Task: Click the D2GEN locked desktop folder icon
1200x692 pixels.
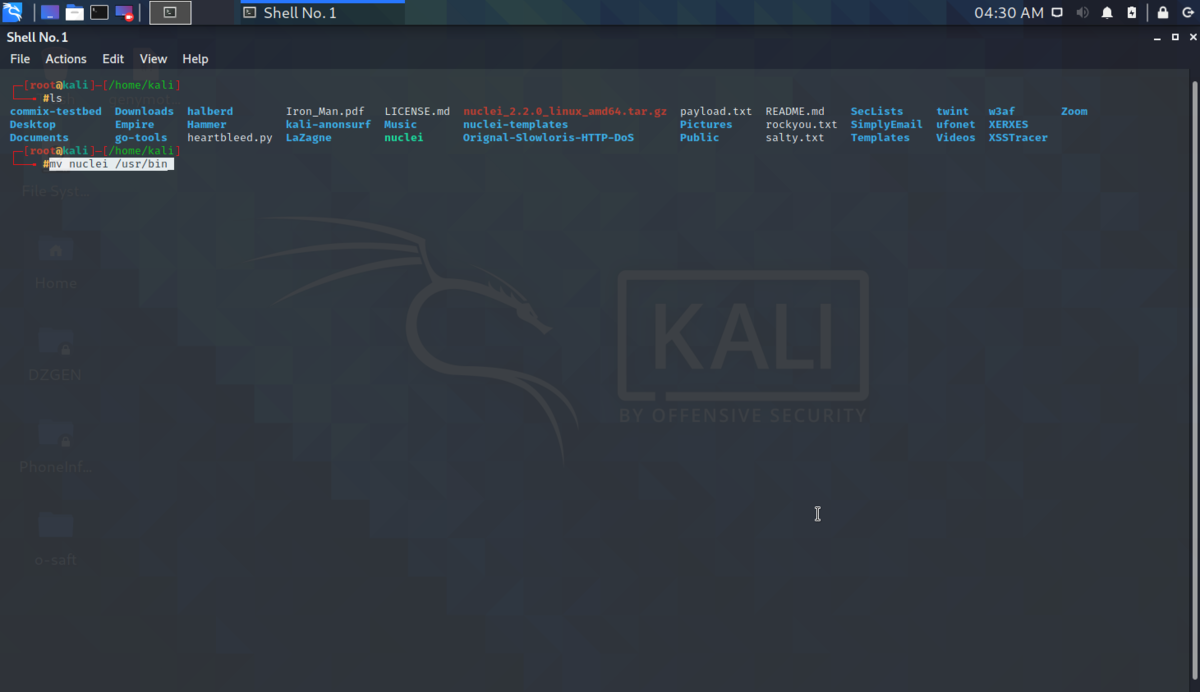Action: [56, 355]
